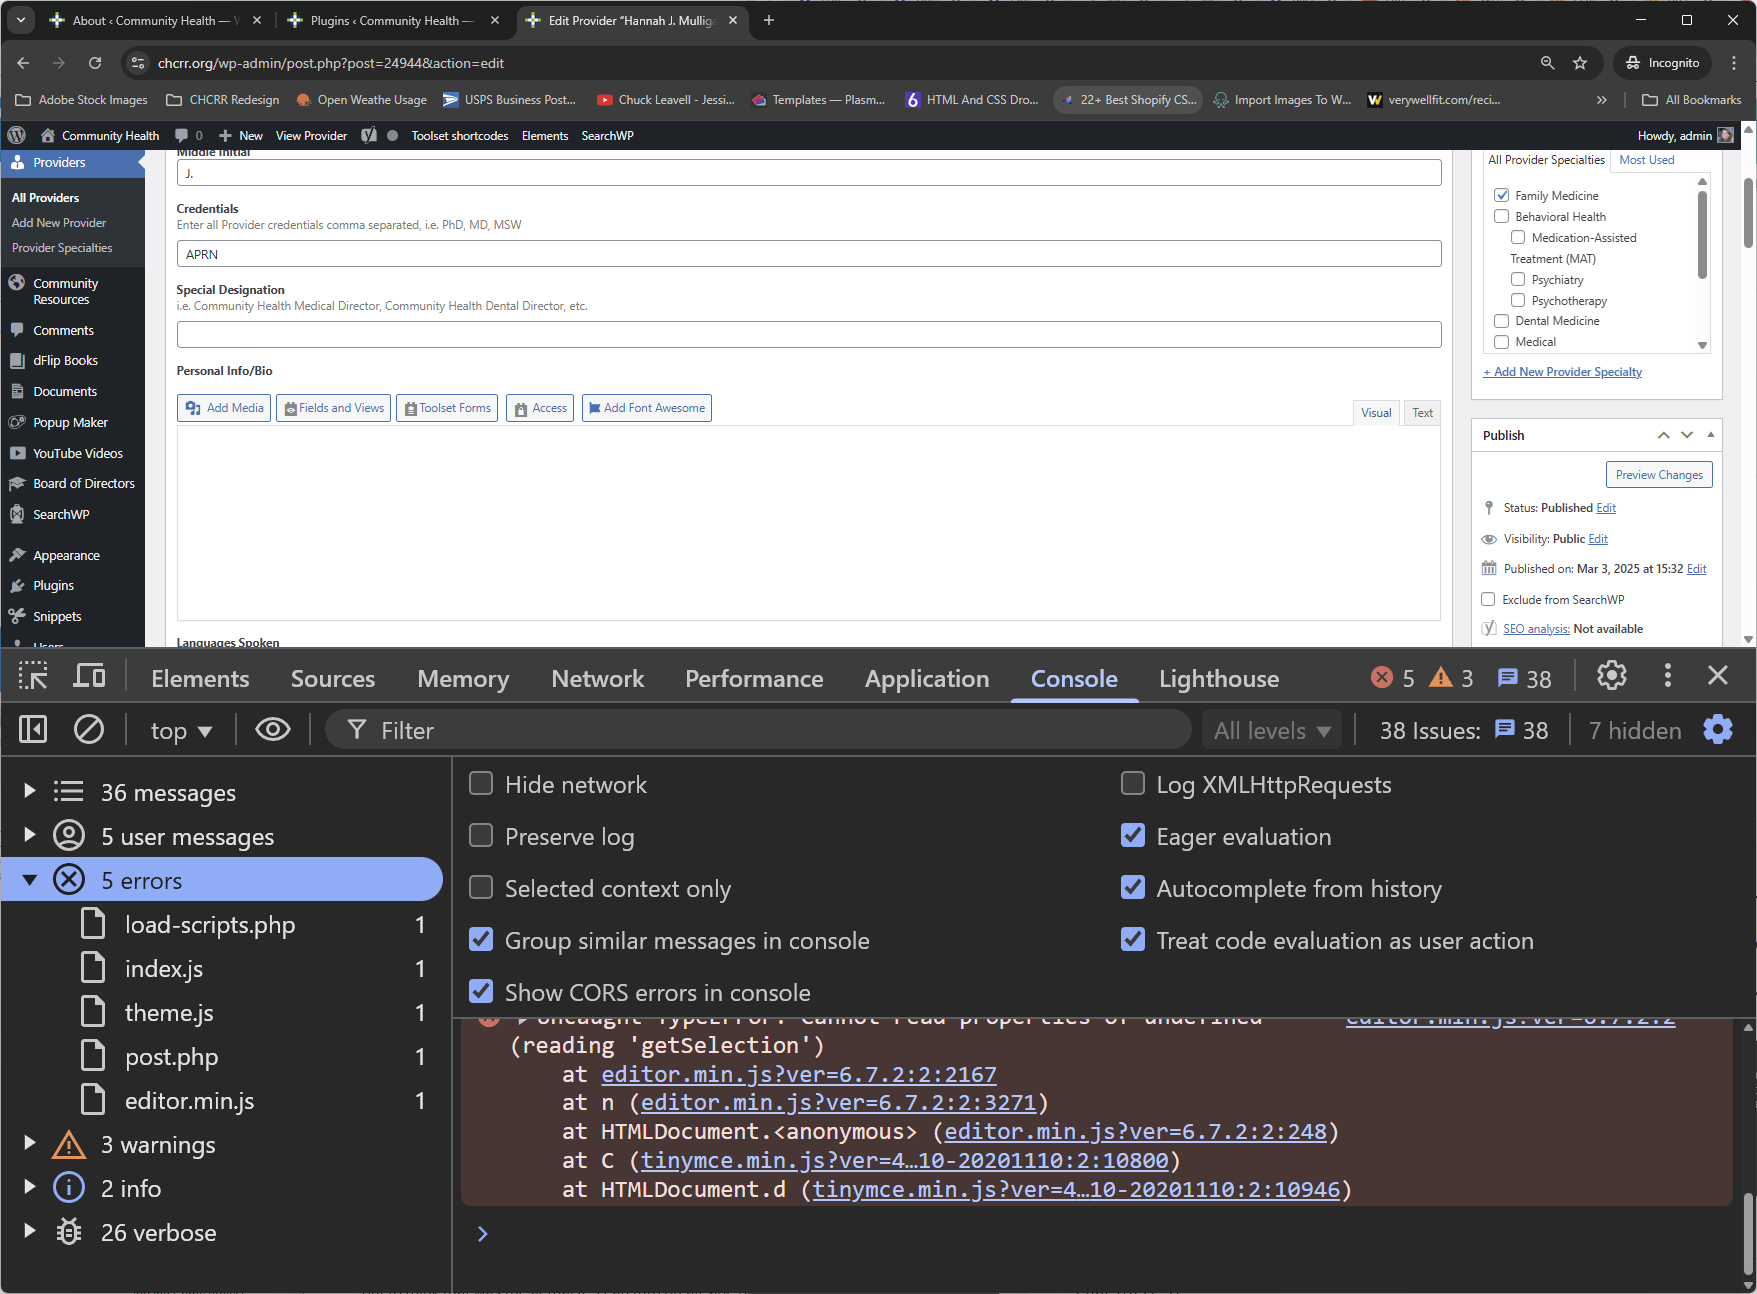Viewport: 1757px width, 1294px height.
Task: Enable Hide network checkbox
Action: click(x=481, y=783)
